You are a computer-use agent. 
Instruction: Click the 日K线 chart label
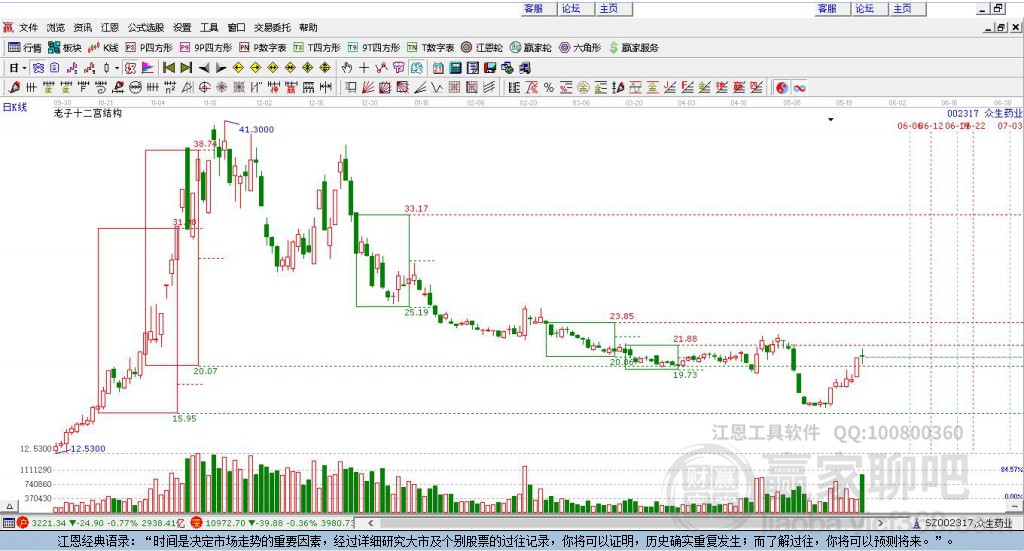[x=15, y=107]
